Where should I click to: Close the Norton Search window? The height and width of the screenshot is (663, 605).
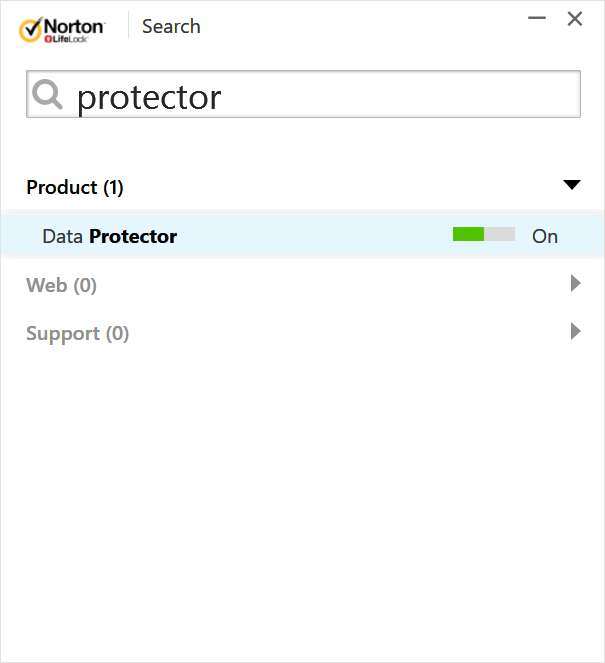pyautogui.click(x=575, y=19)
